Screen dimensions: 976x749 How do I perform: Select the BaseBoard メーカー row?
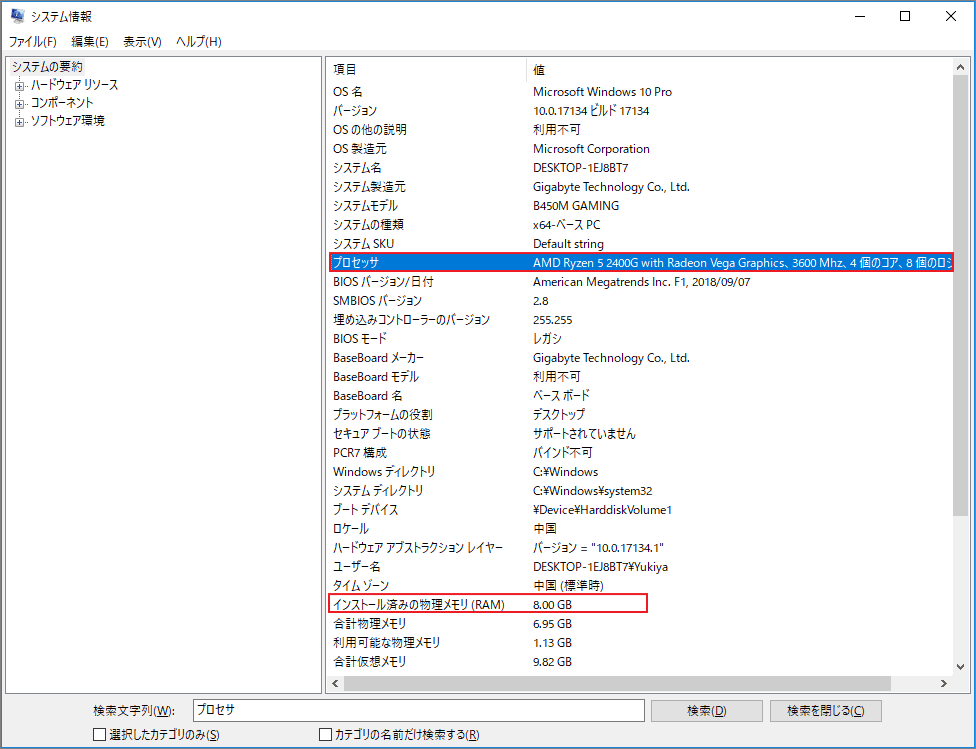coord(640,357)
